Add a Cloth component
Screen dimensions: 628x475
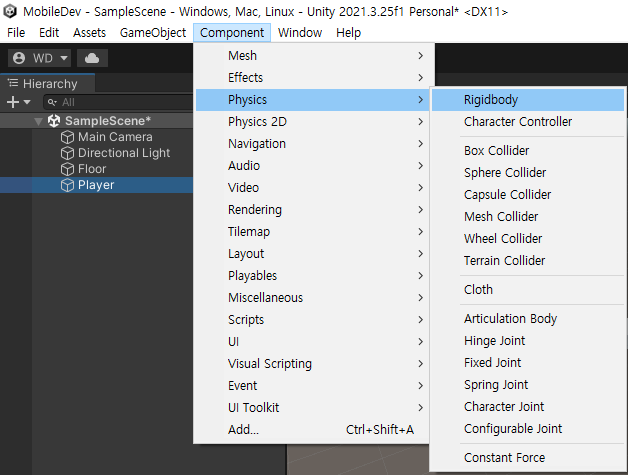[x=528, y=290]
